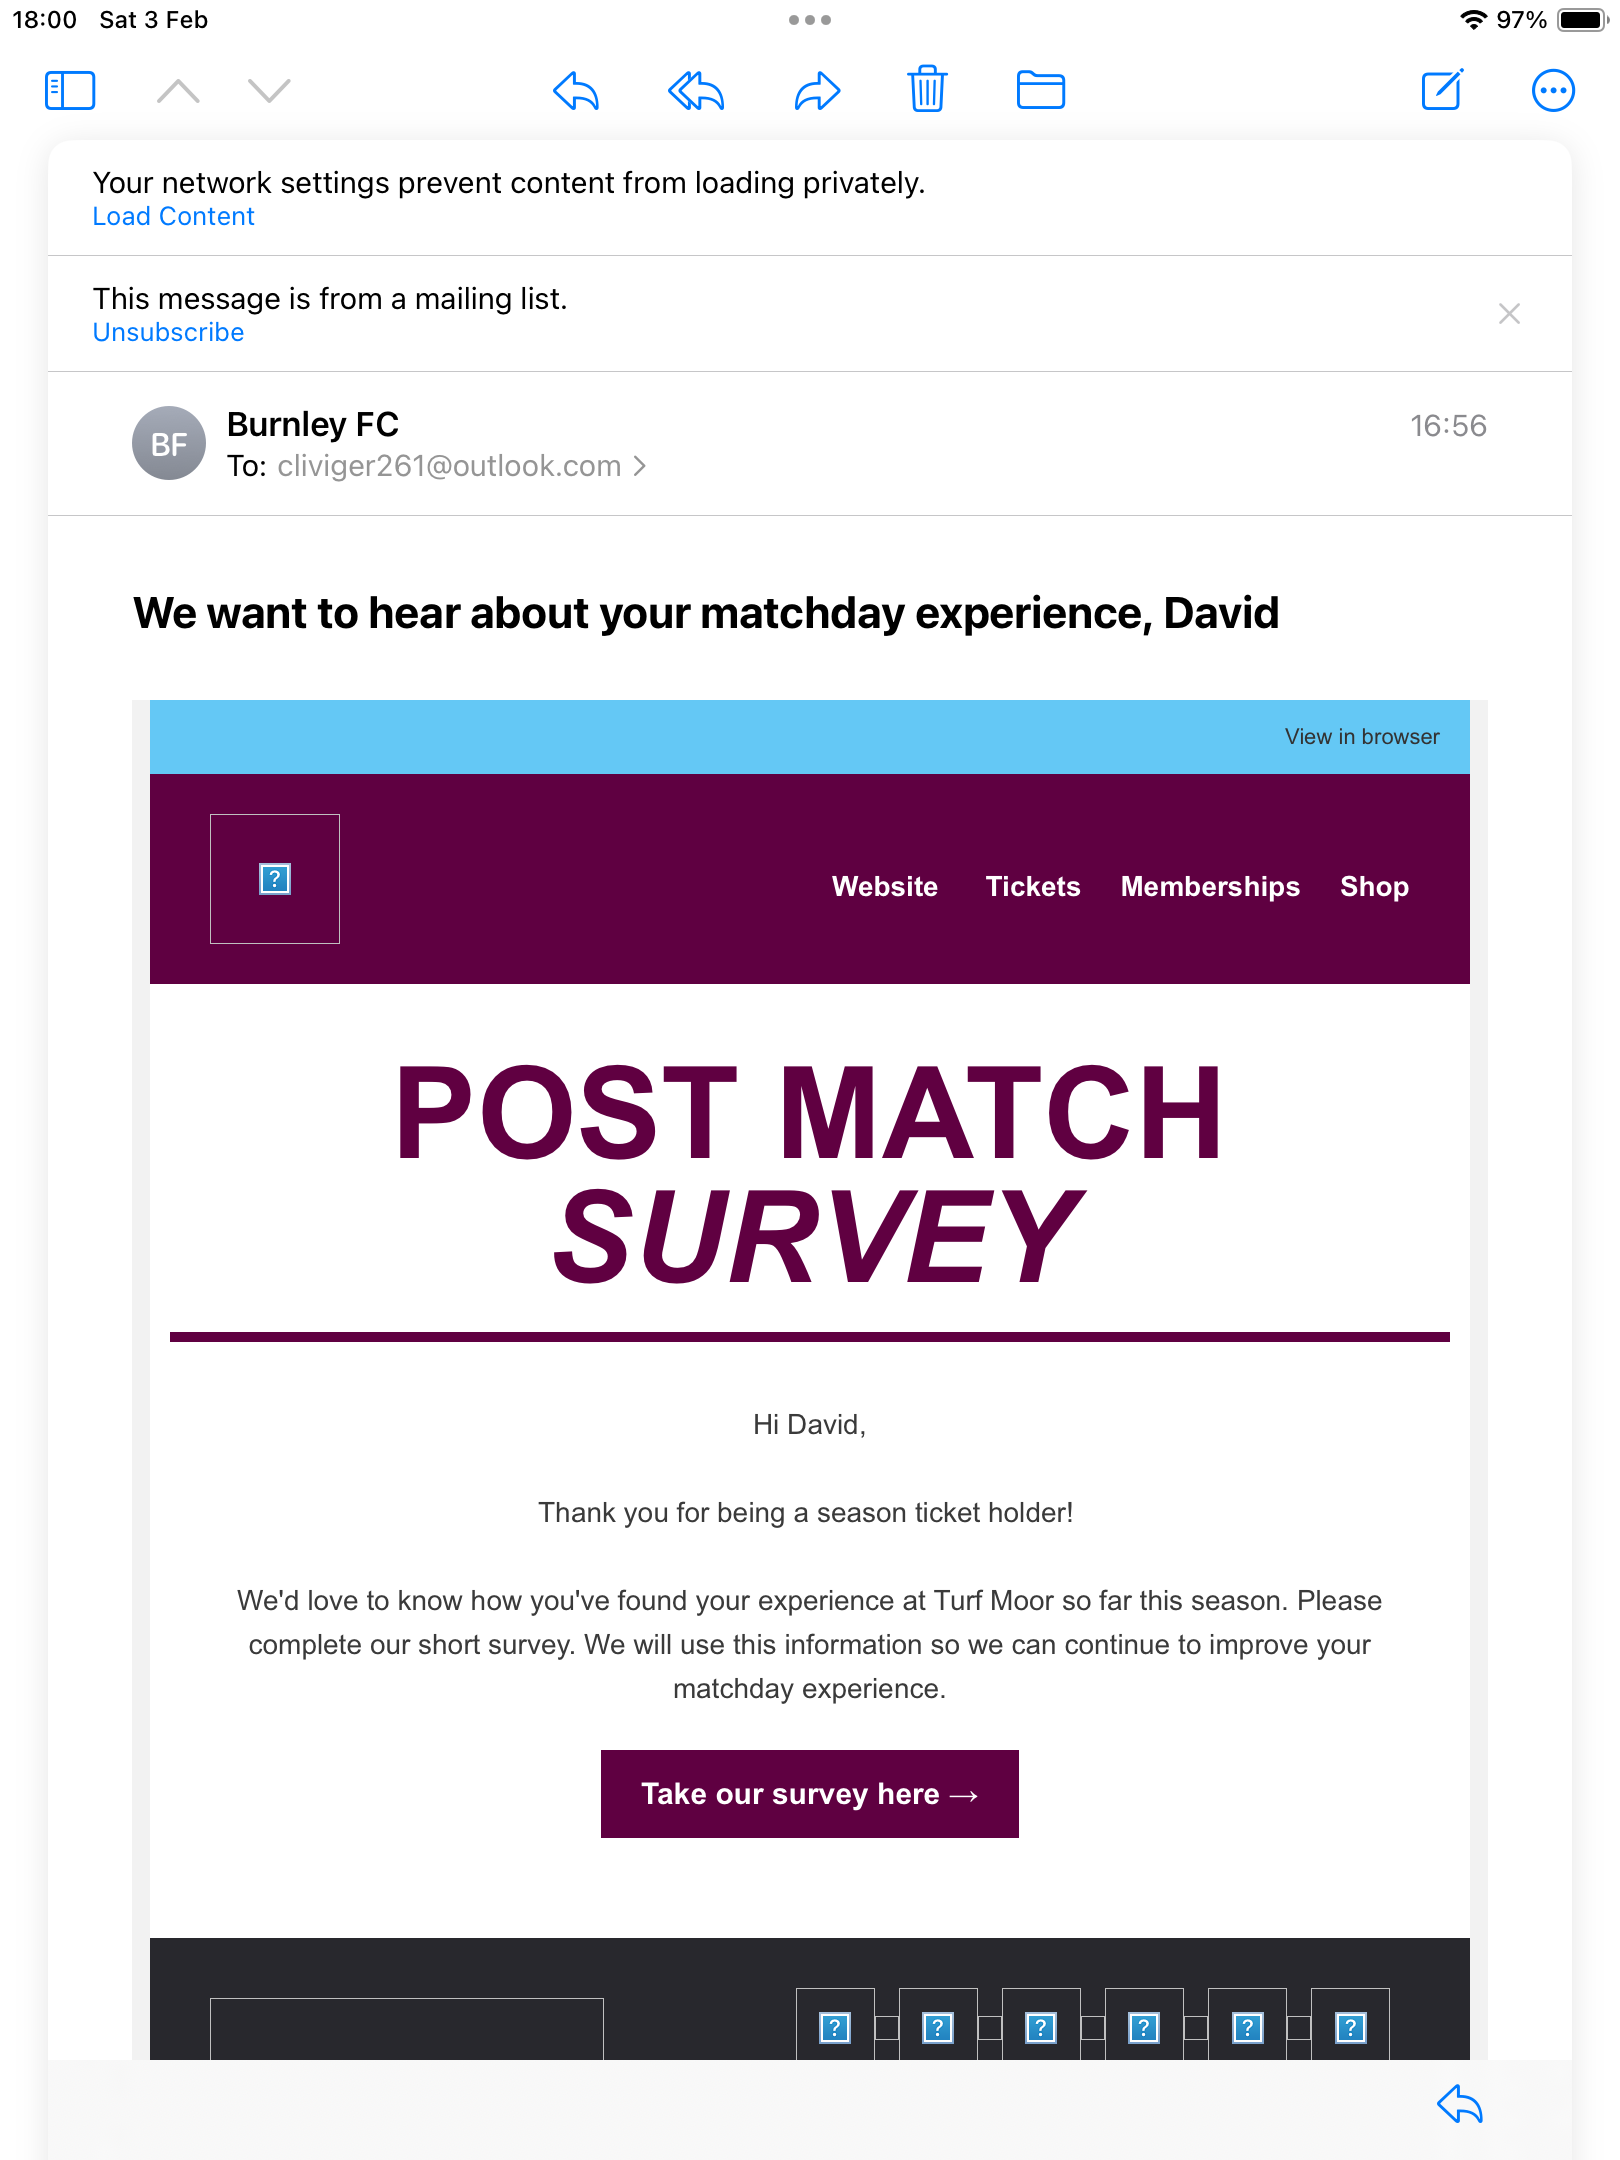The image size is (1620, 2160).
Task: Tap the Reply All double-arrow icon
Action: tap(696, 91)
